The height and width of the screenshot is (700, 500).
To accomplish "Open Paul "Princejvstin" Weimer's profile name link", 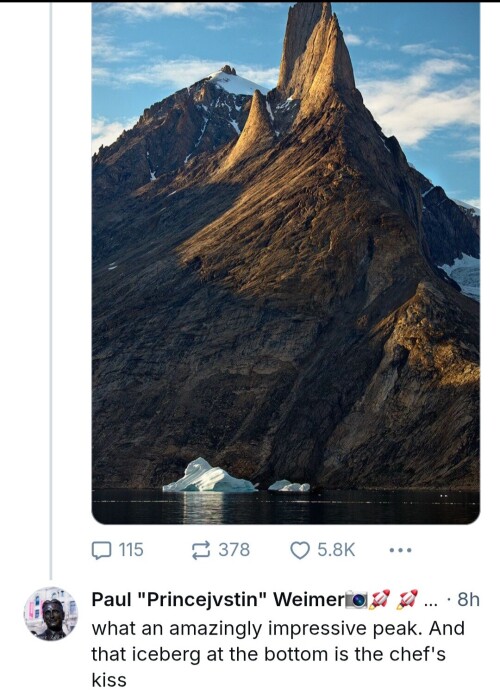I will pos(218,599).
